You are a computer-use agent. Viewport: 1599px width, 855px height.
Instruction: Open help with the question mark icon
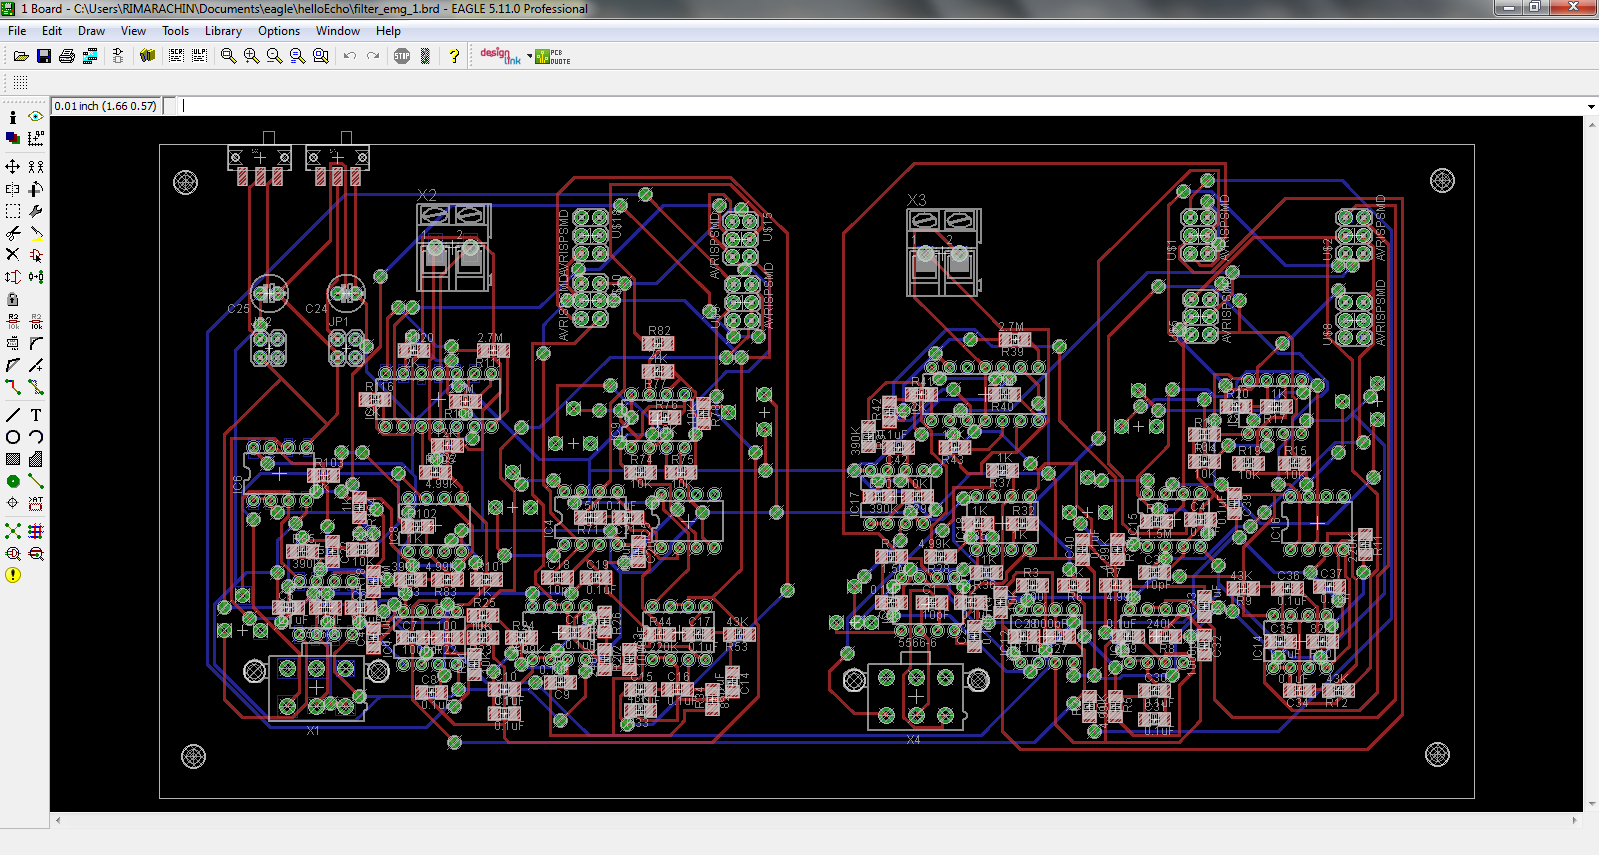(x=454, y=56)
